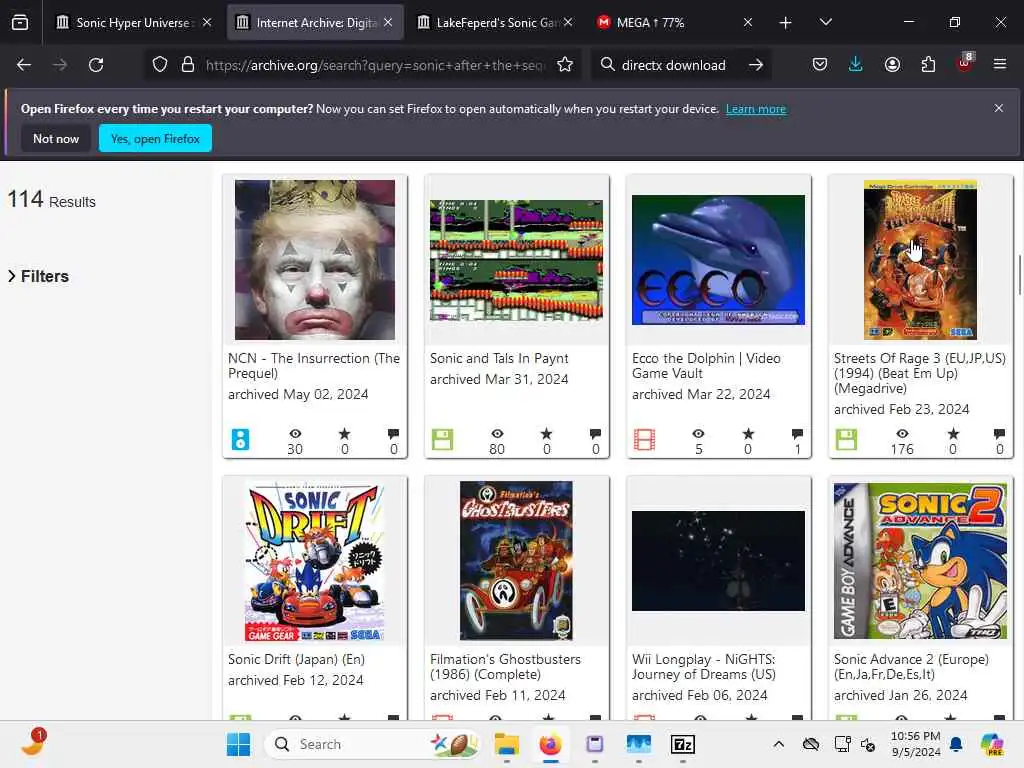
Task: Bookmark this page with the star
Action: (x=565, y=65)
